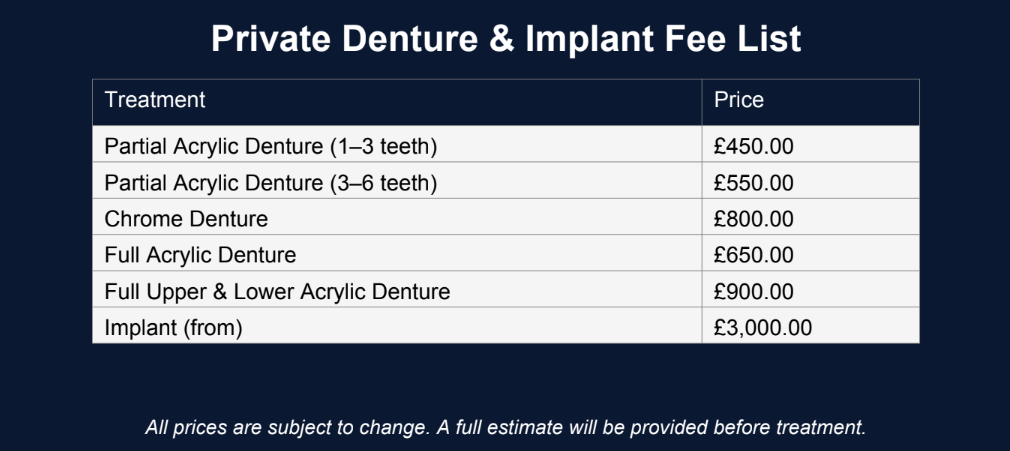Image resolution: width=1010 pixels, height=451 pixels.
Task: Click the £450.00 price cell
Action: (754, 146)
